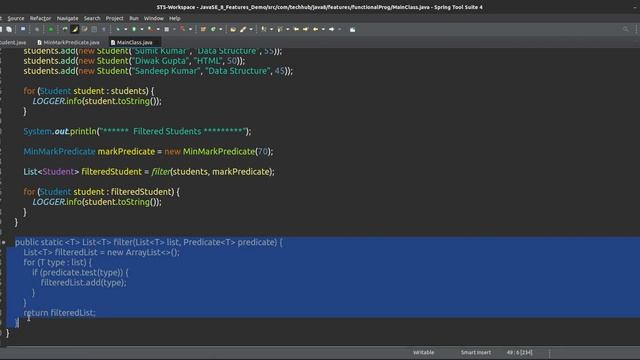Click the Smart Insert status bar entry
The width and height of the screenshot is (640, 360).
[x=476, y=352]
